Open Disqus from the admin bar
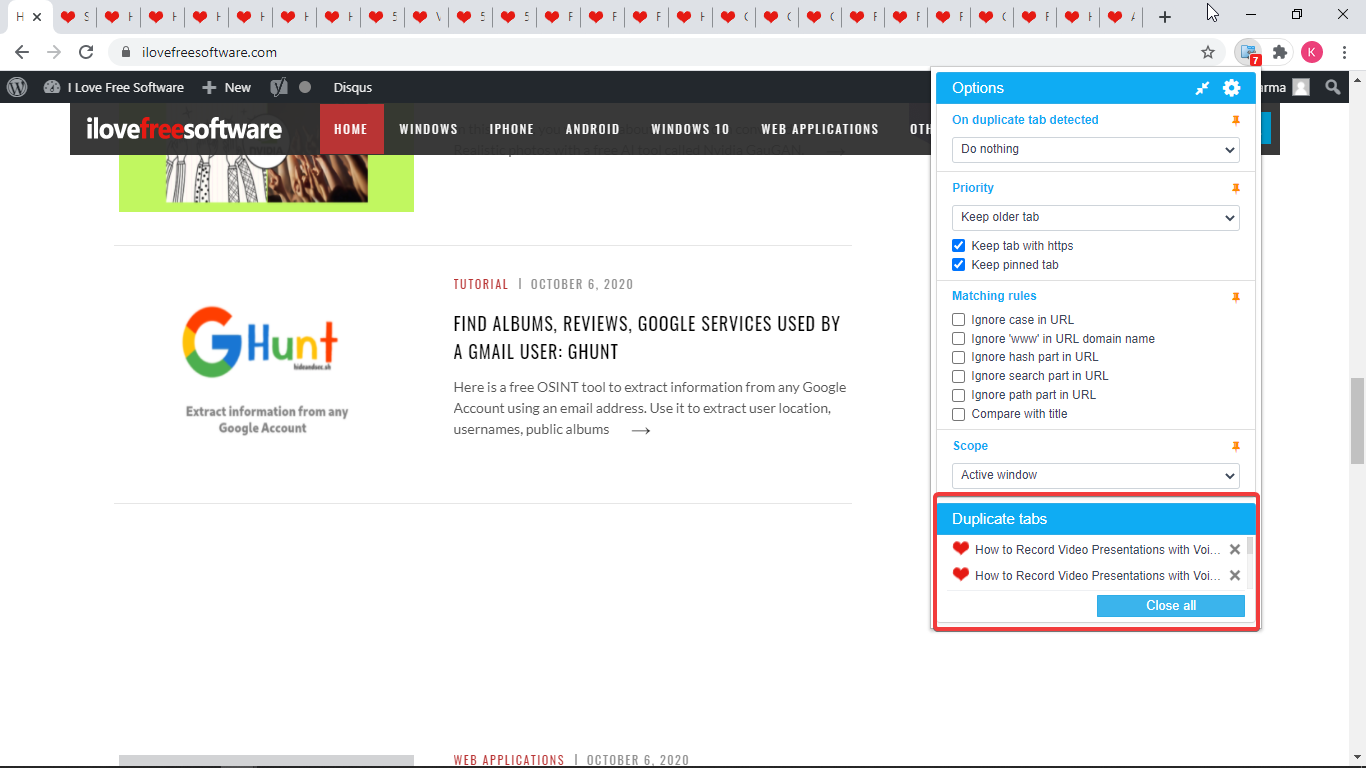The height and width of the screenshot is (768, 1366). tap(353, 87)
